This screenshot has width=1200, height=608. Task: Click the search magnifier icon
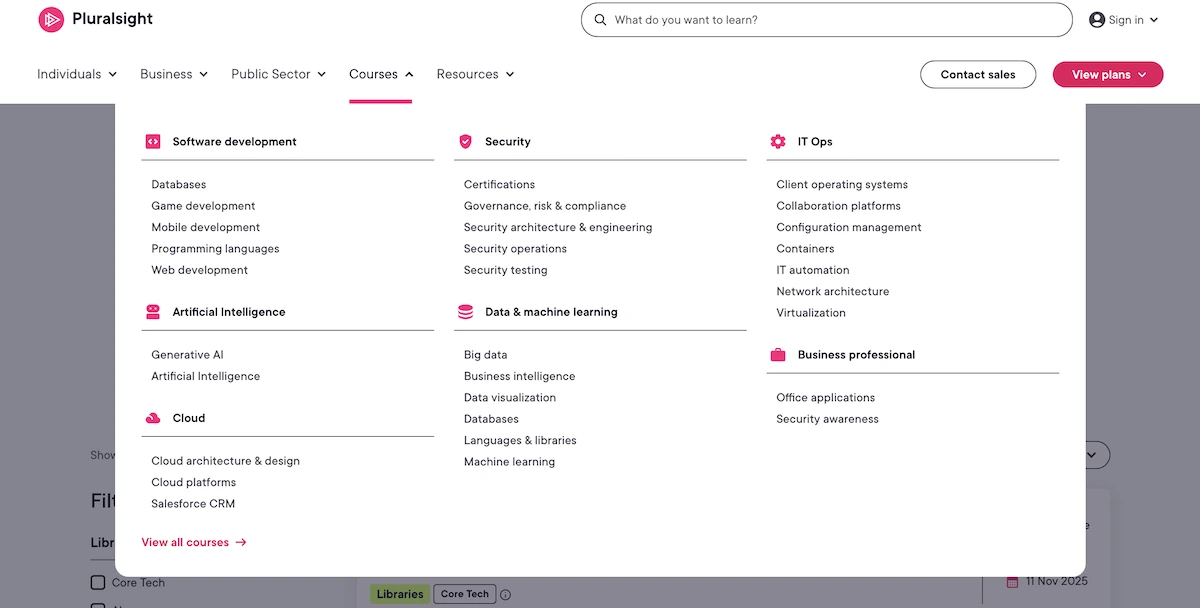point(600,19)
